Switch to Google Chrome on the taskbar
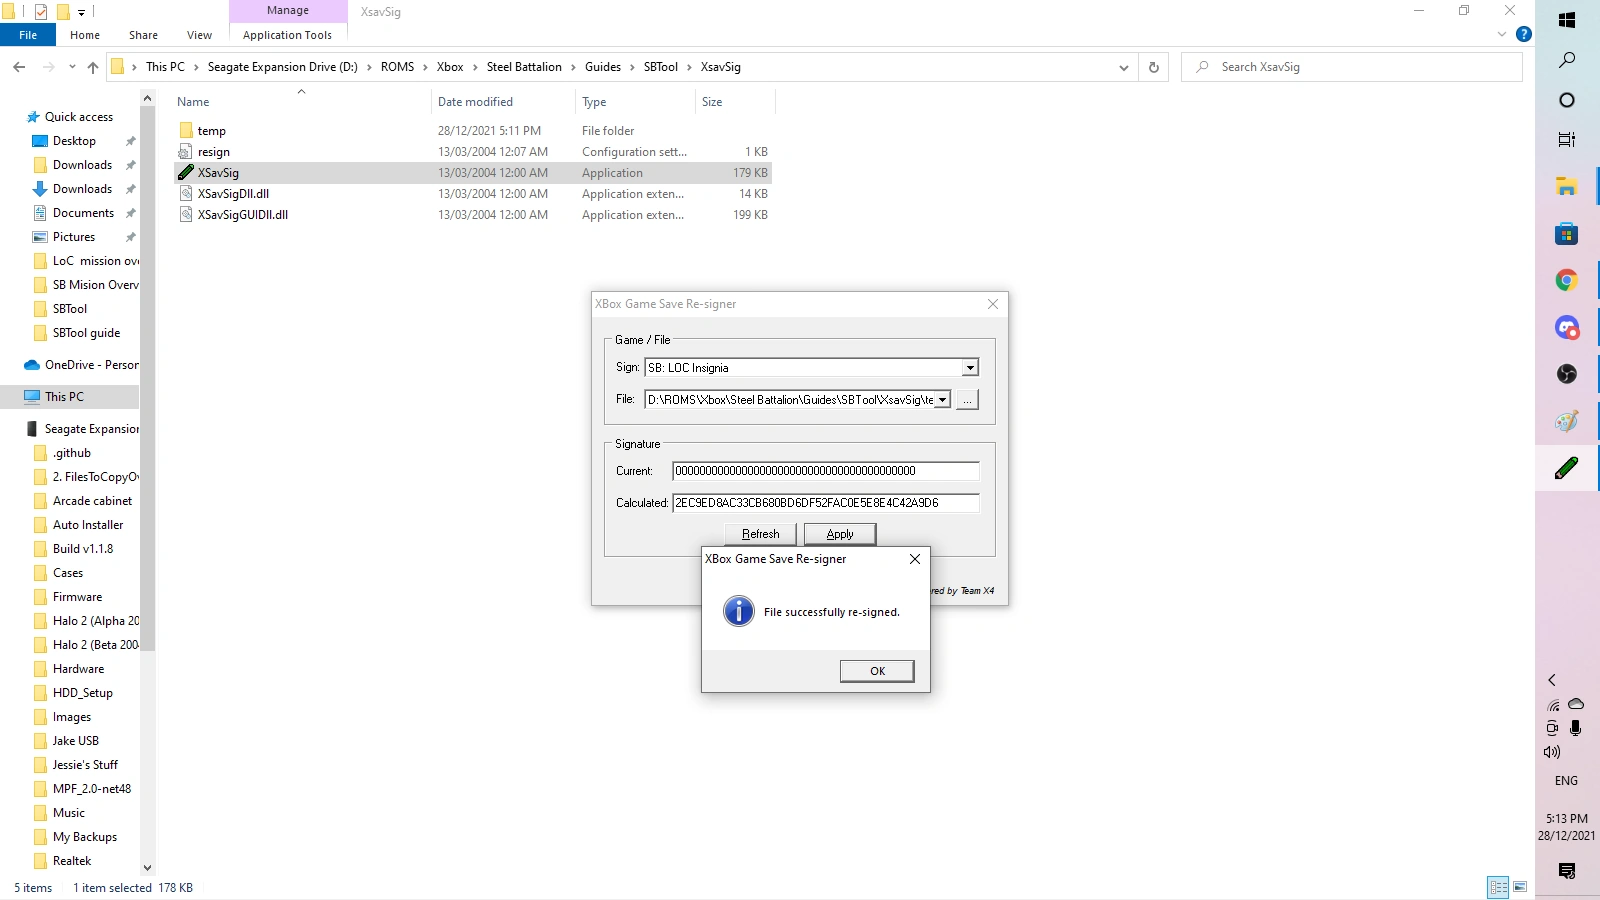The width and height of the screenshot is (1600, 900). [x=1567, y=280]
